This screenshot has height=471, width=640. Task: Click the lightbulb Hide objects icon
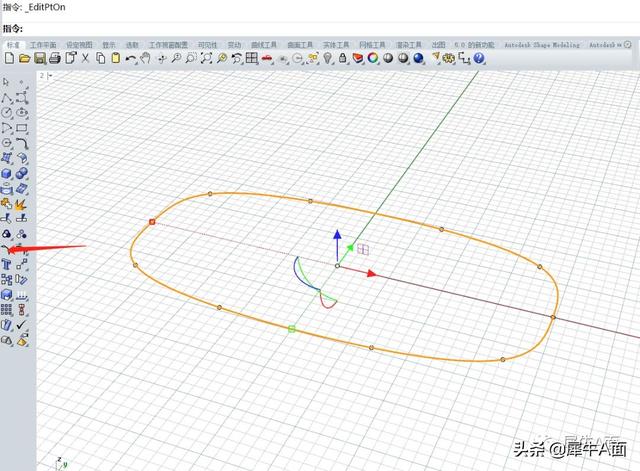327,58
